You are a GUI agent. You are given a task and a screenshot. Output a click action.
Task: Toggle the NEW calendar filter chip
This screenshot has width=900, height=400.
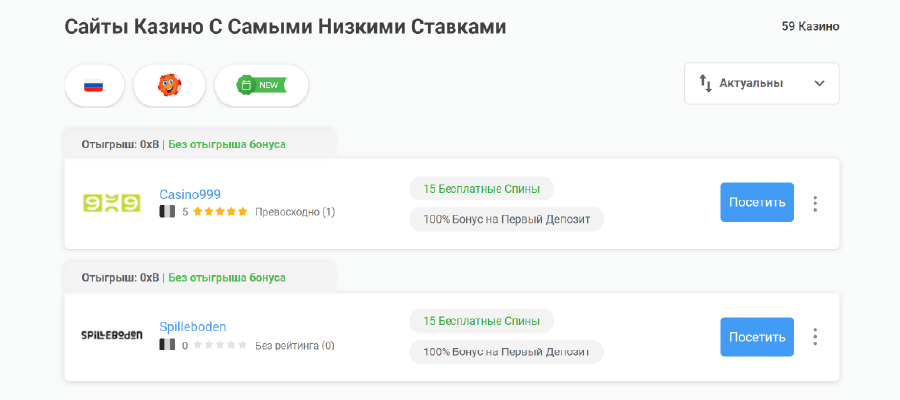(260, 85)
